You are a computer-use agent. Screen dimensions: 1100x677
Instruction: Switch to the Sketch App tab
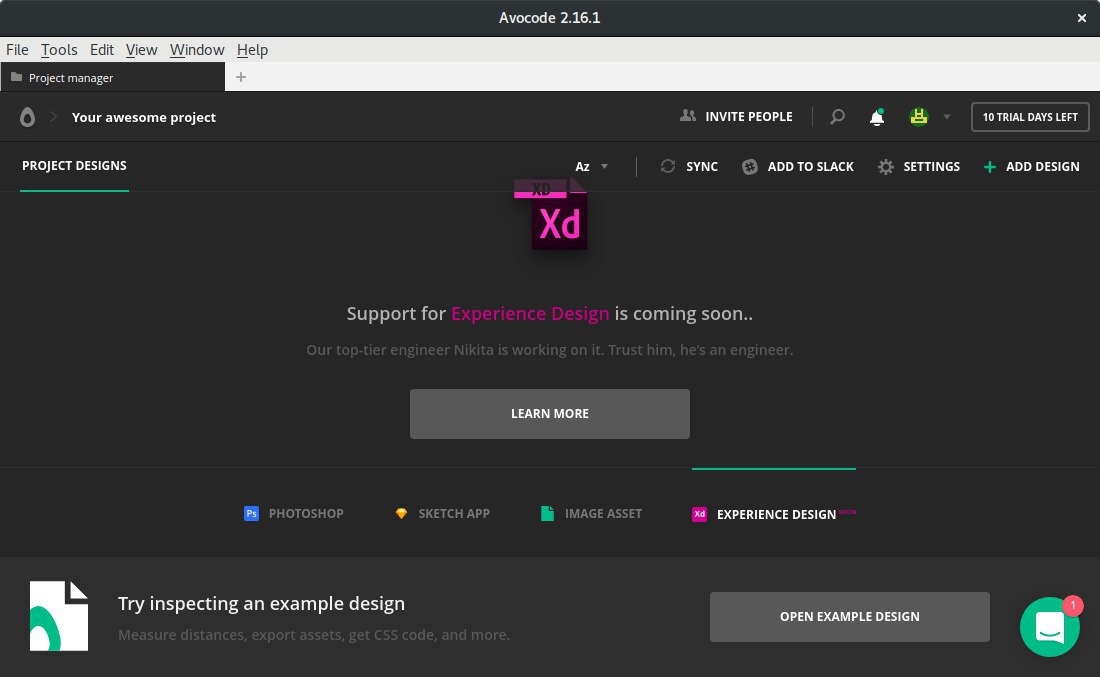coord(454,514)
